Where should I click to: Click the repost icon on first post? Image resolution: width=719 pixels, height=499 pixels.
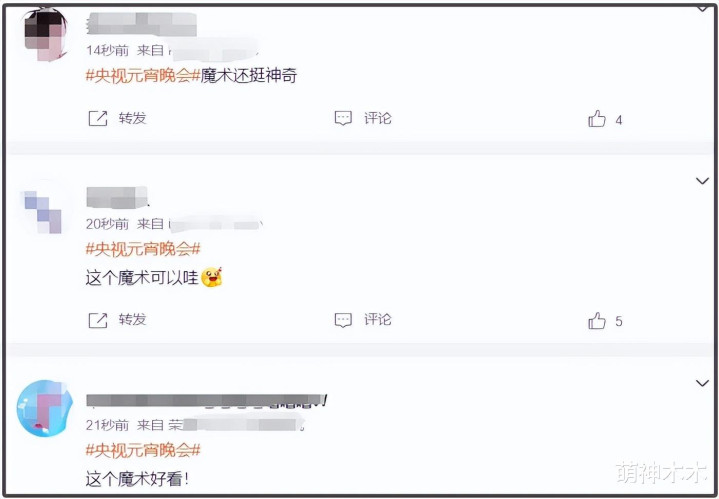coord(98,118)
